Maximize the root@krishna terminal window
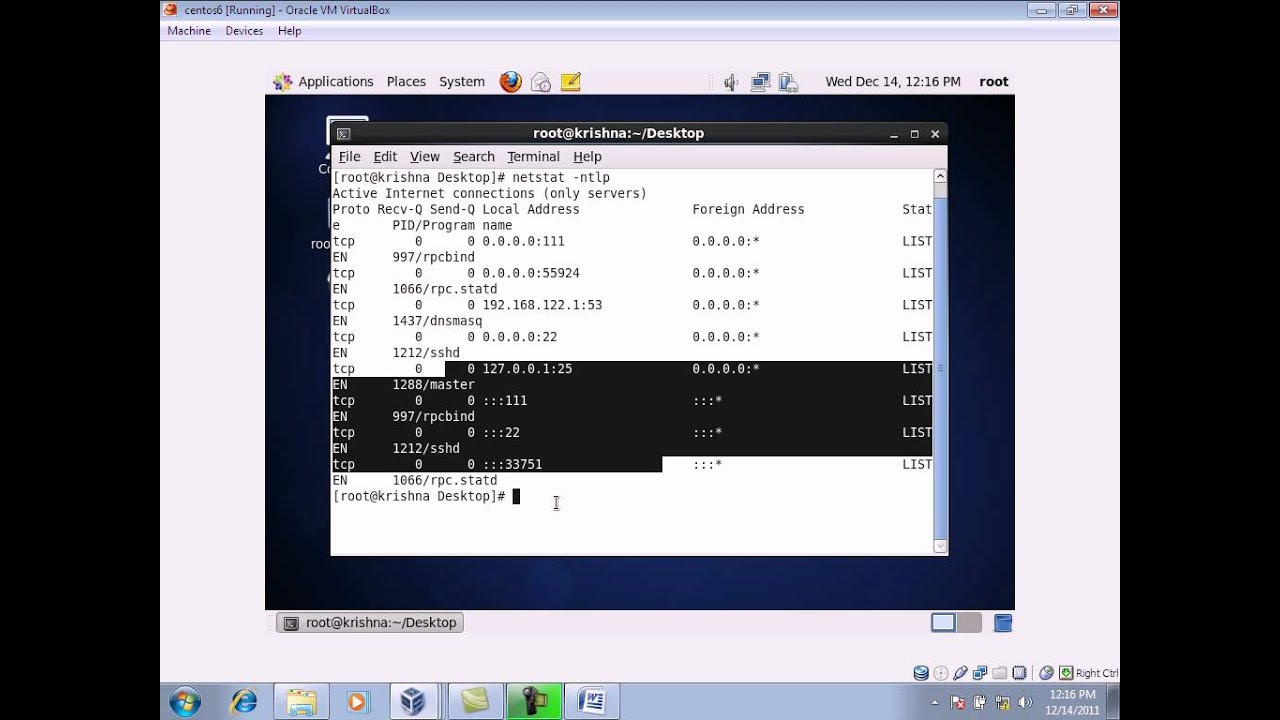This screenshot has height=720, width=1280. pos(914,134)
